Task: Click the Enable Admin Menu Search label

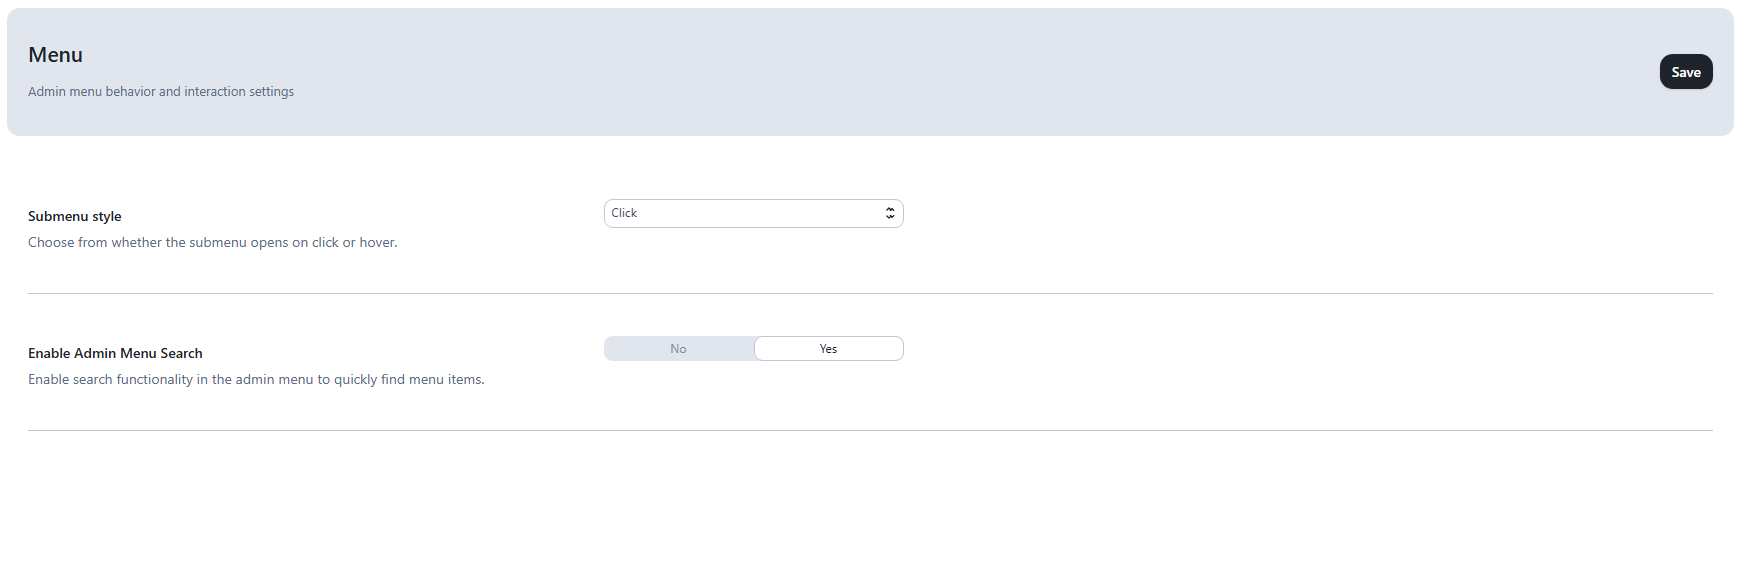Action: (115, 353)
